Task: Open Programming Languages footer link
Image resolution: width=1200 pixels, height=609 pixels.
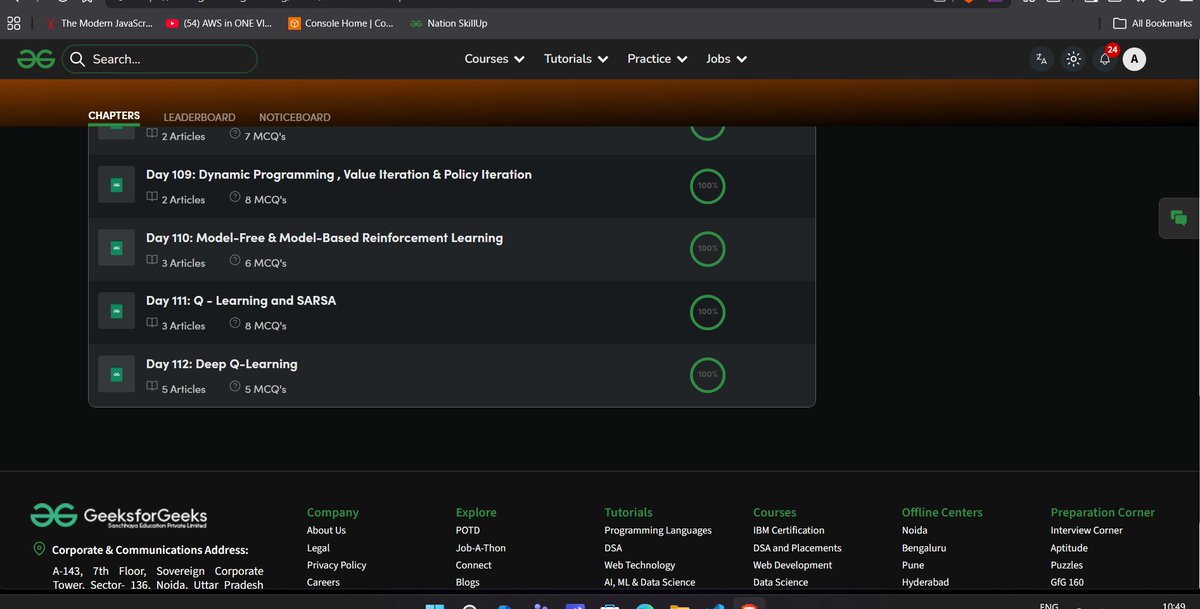Action: tap(658, 530)
